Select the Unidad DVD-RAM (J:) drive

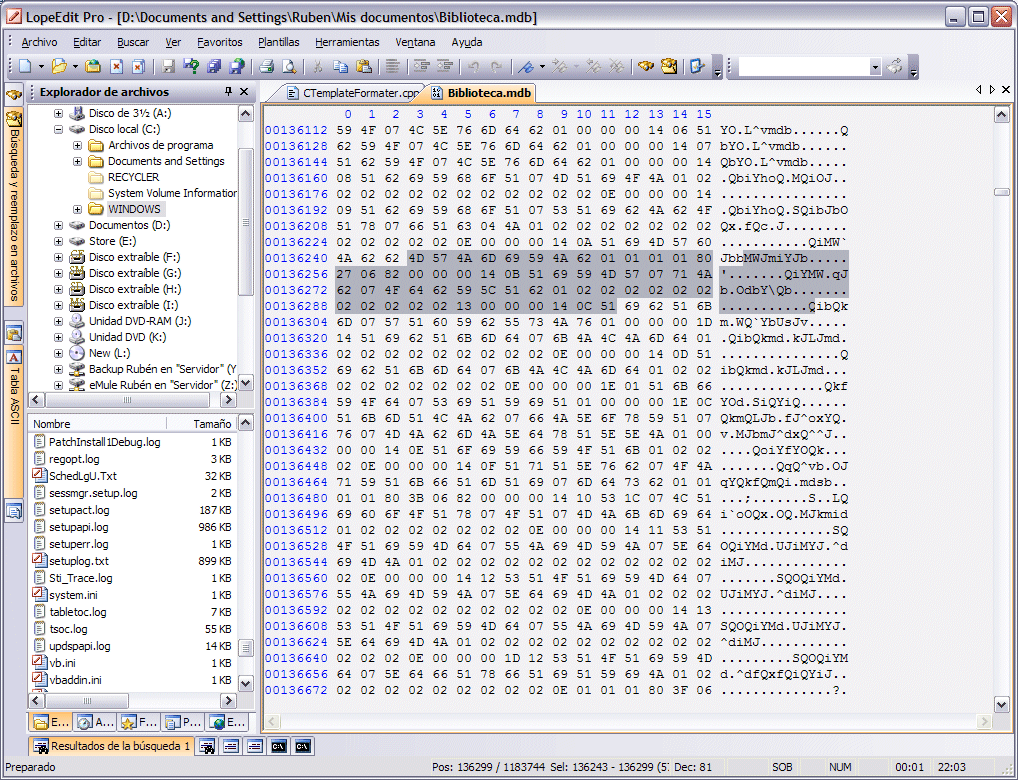coord(140,321)
